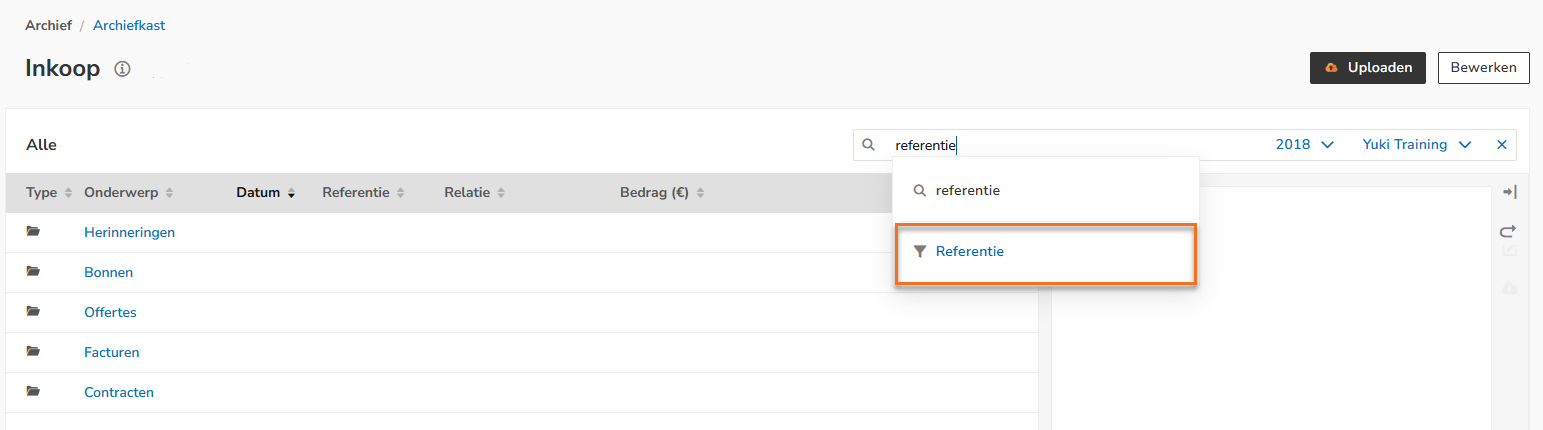Go to Archiefkast in the breadcrumb
Image resolution: width=1543 pixels, height=430 pixels.
pos(129,26)
